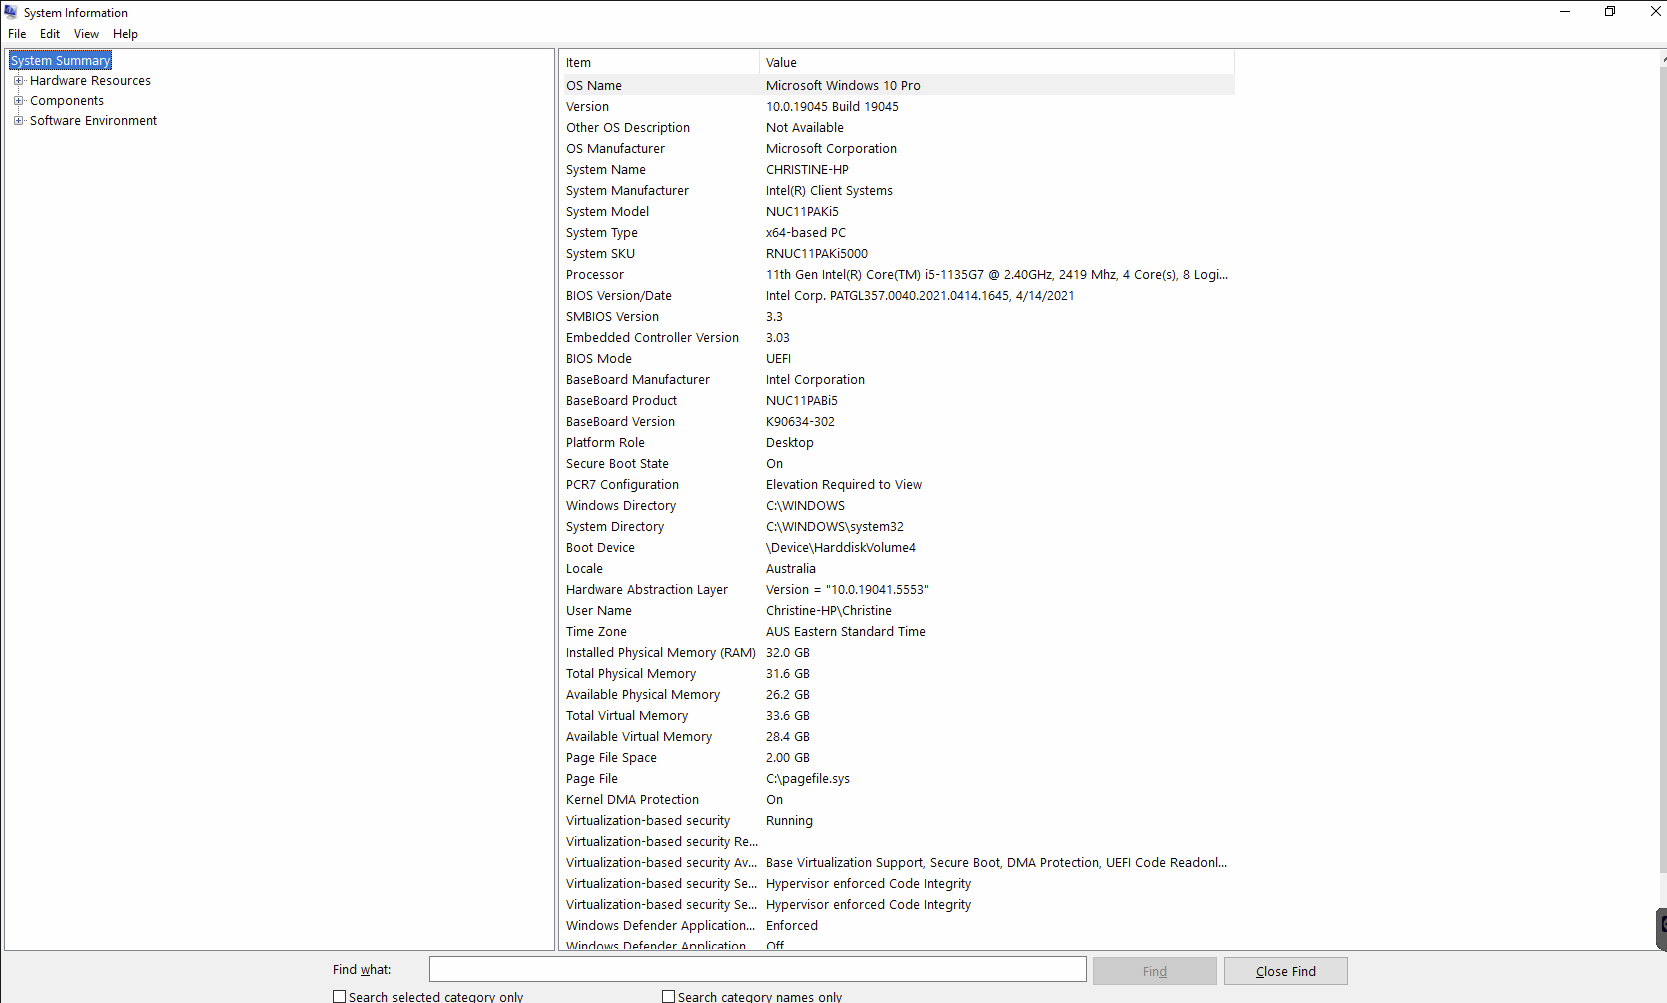This screenshot has height=1003, width=1667.
Task: Click the Elevation Required to View value
Action: coord(844,485)
